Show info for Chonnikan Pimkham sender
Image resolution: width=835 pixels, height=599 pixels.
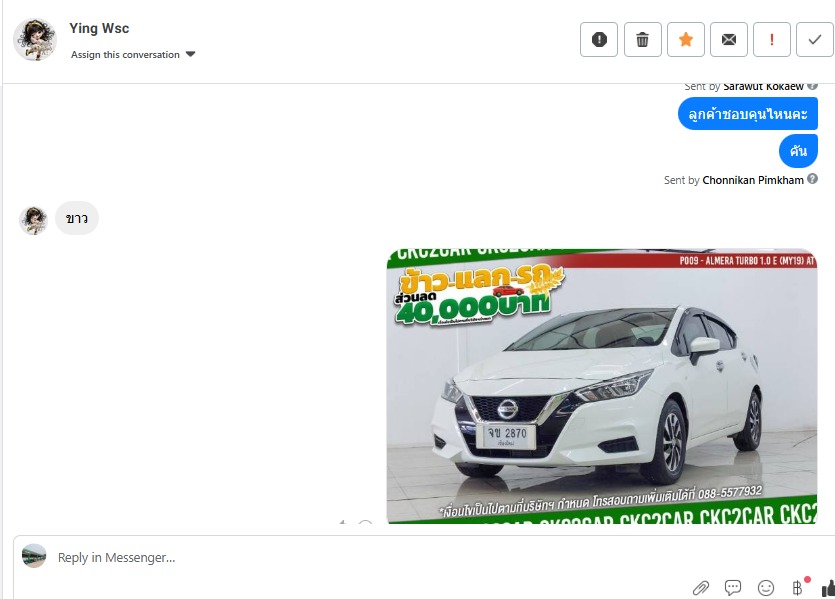coord(812,179)
